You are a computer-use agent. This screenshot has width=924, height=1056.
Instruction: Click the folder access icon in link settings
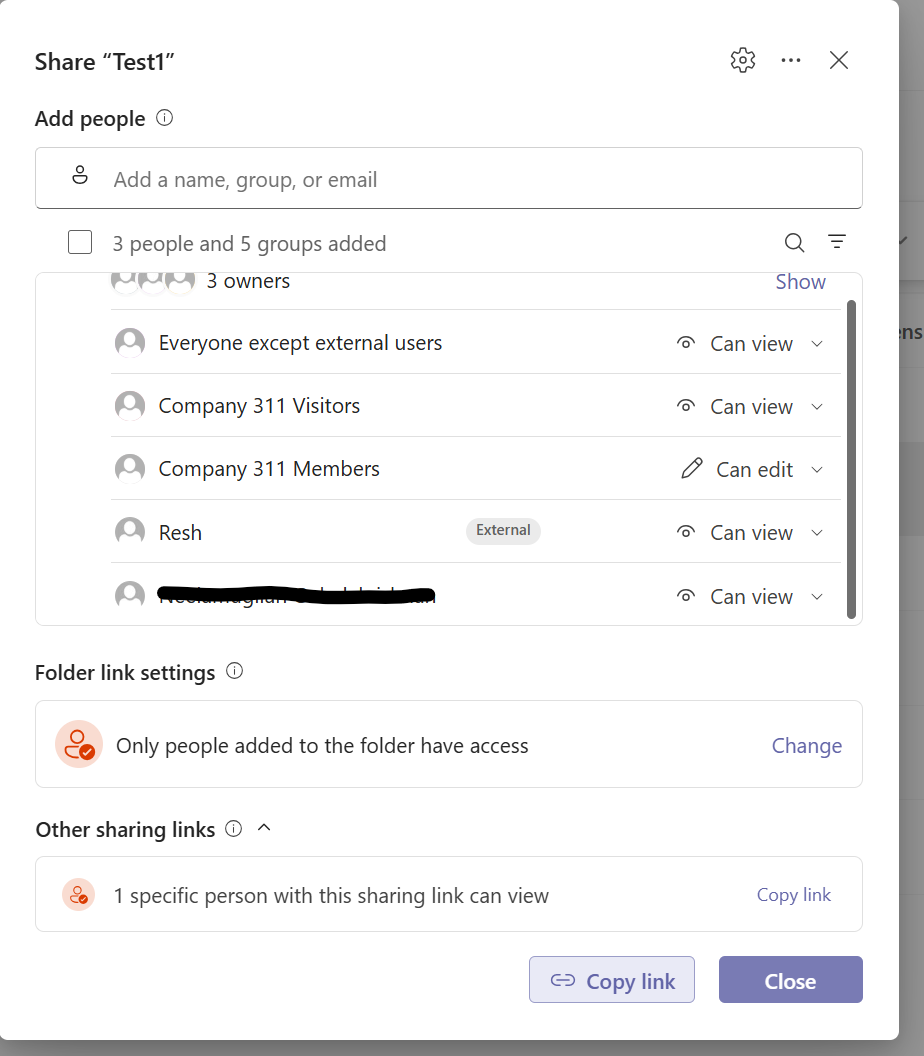79,744
